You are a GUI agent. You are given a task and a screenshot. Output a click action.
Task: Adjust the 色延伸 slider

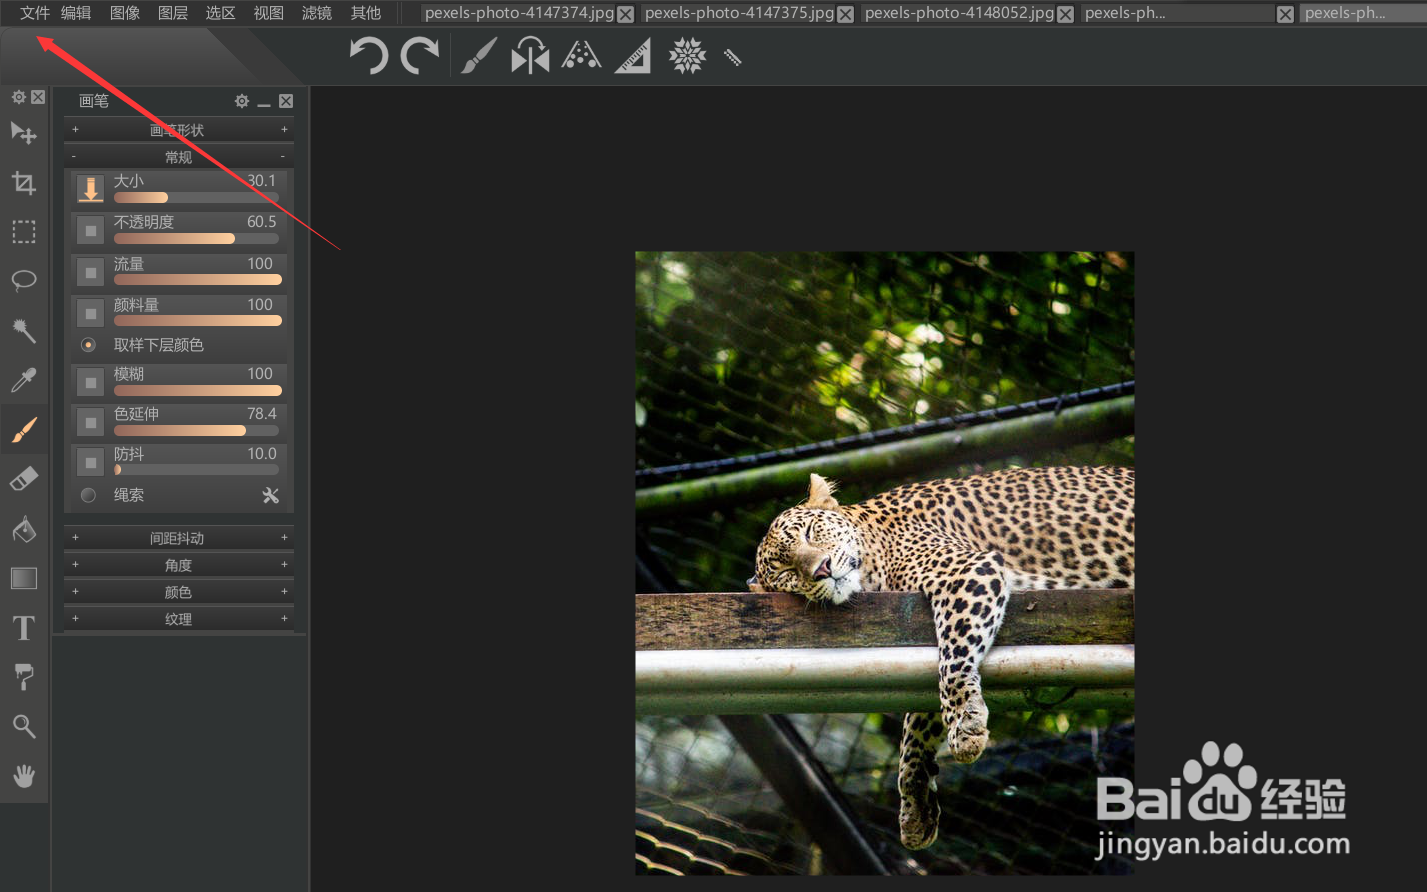point(196,431)
